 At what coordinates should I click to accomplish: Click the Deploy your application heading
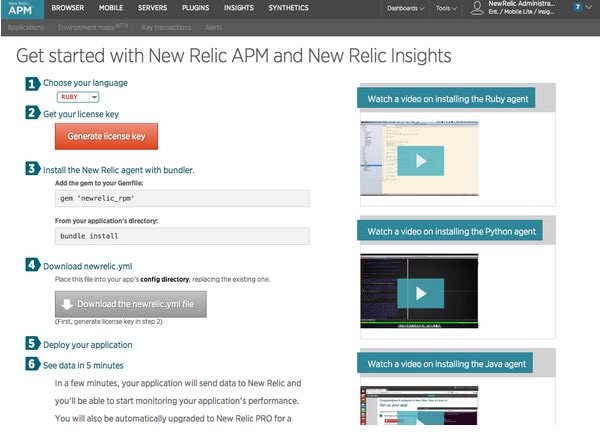point(88,345)
